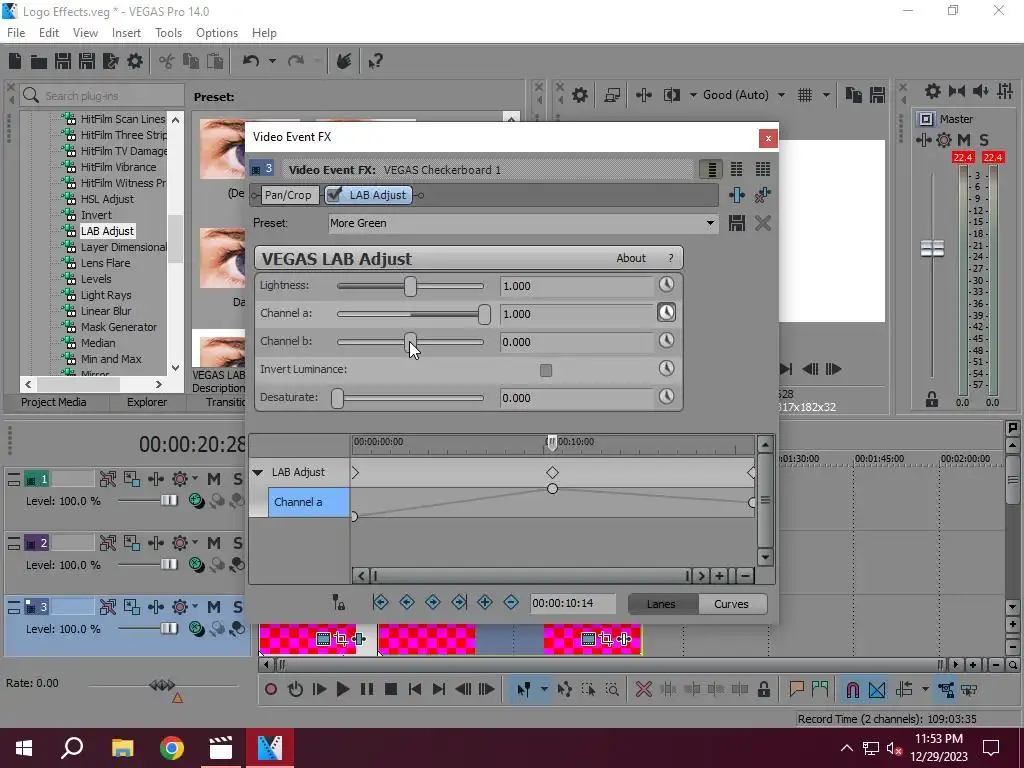This screenshot has height=768, width=1024.
Task: Open the edit tool selector dropdown arrow
Action: tap(544, 689)
